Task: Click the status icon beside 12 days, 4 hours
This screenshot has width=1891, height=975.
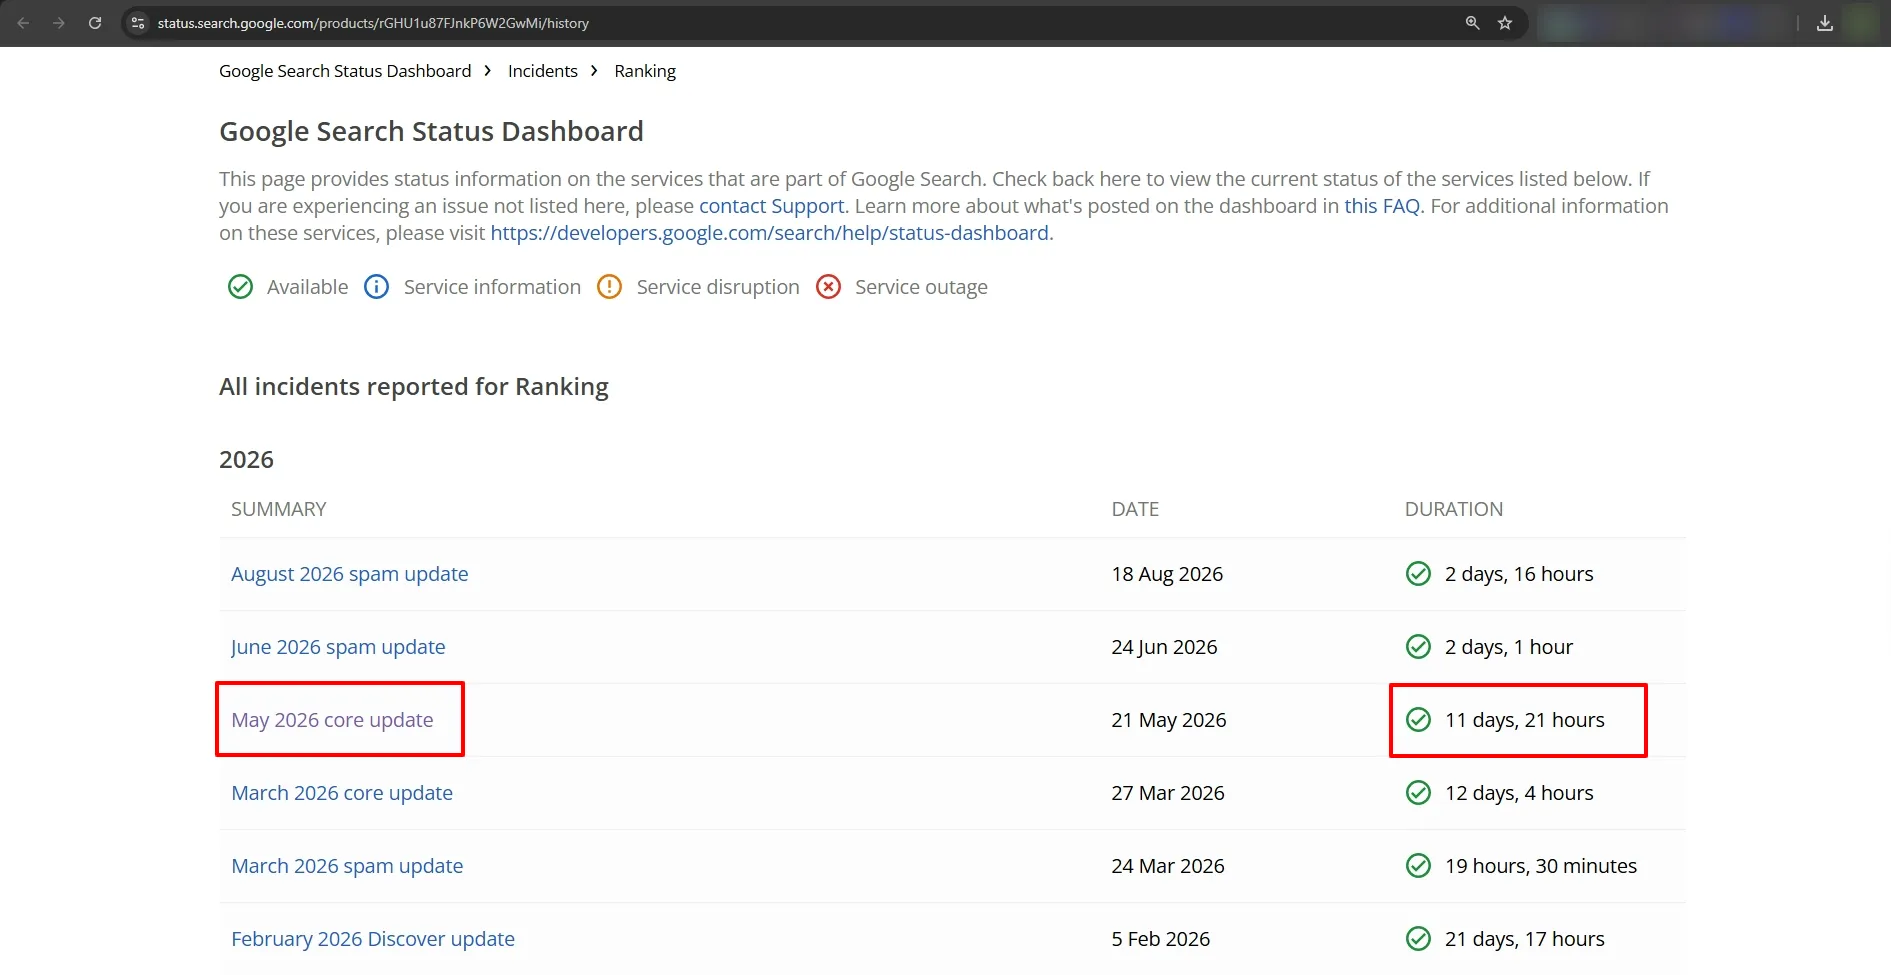Action: (1418, 793)
